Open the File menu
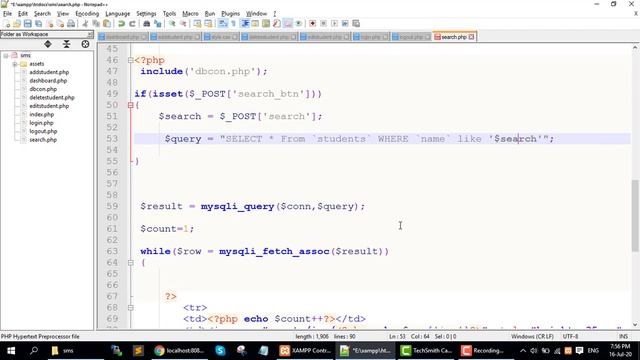 click(x=7, y=13)
